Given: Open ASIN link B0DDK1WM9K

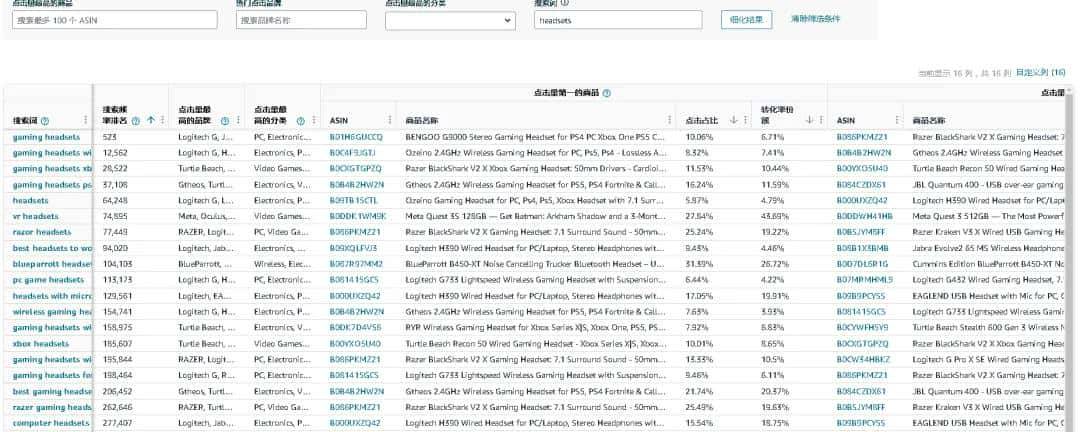Looking at the screenshot, I should pos(358,216).
